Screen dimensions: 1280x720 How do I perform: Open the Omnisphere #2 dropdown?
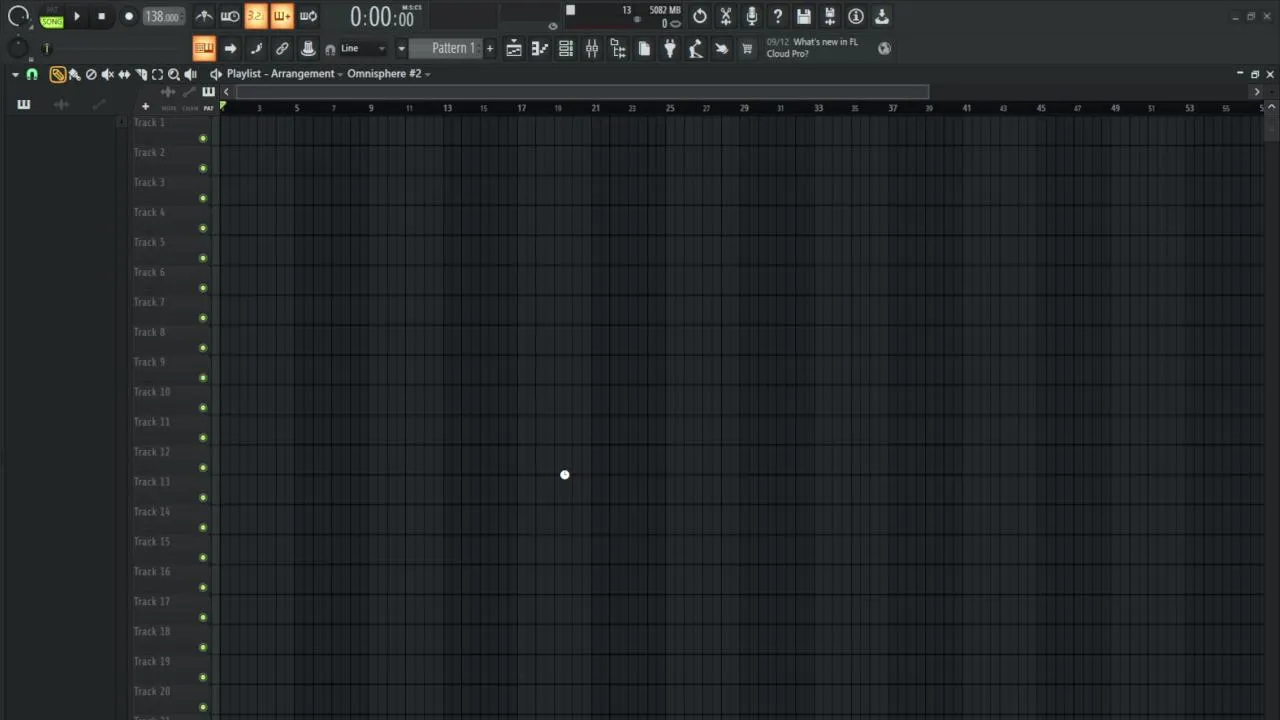pos(389,74)
